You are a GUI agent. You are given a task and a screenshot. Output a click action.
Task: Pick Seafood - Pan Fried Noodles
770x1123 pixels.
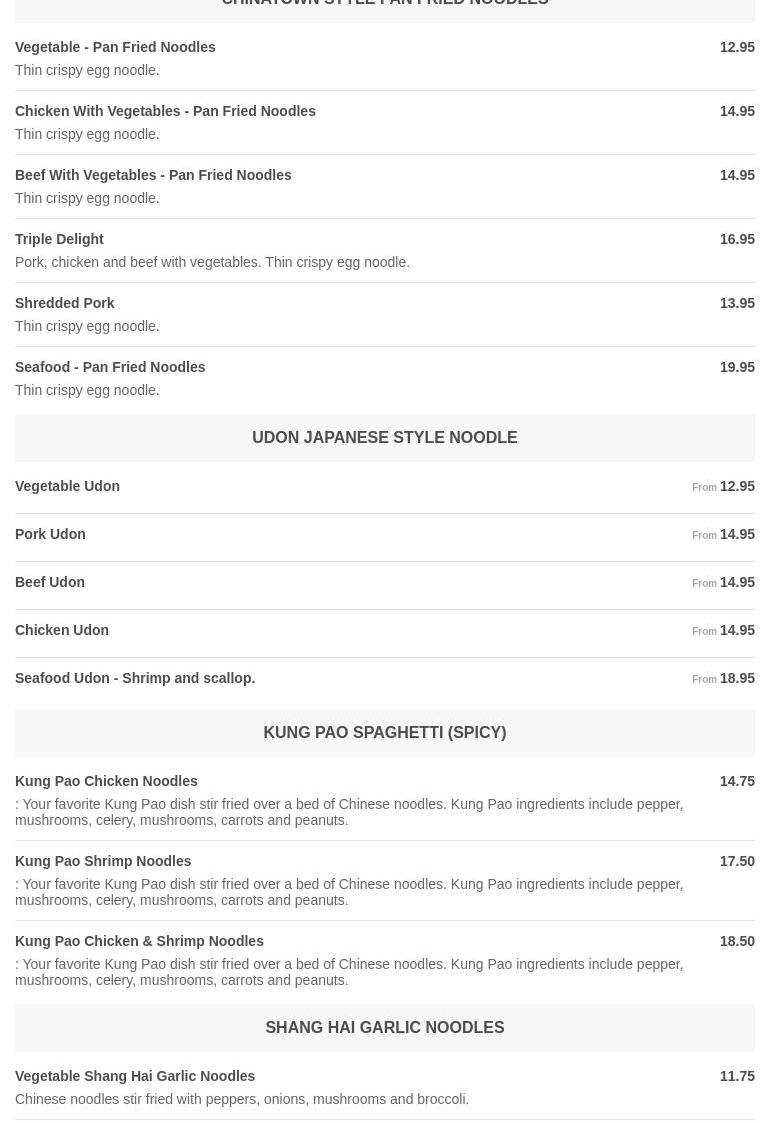(110, 367)
